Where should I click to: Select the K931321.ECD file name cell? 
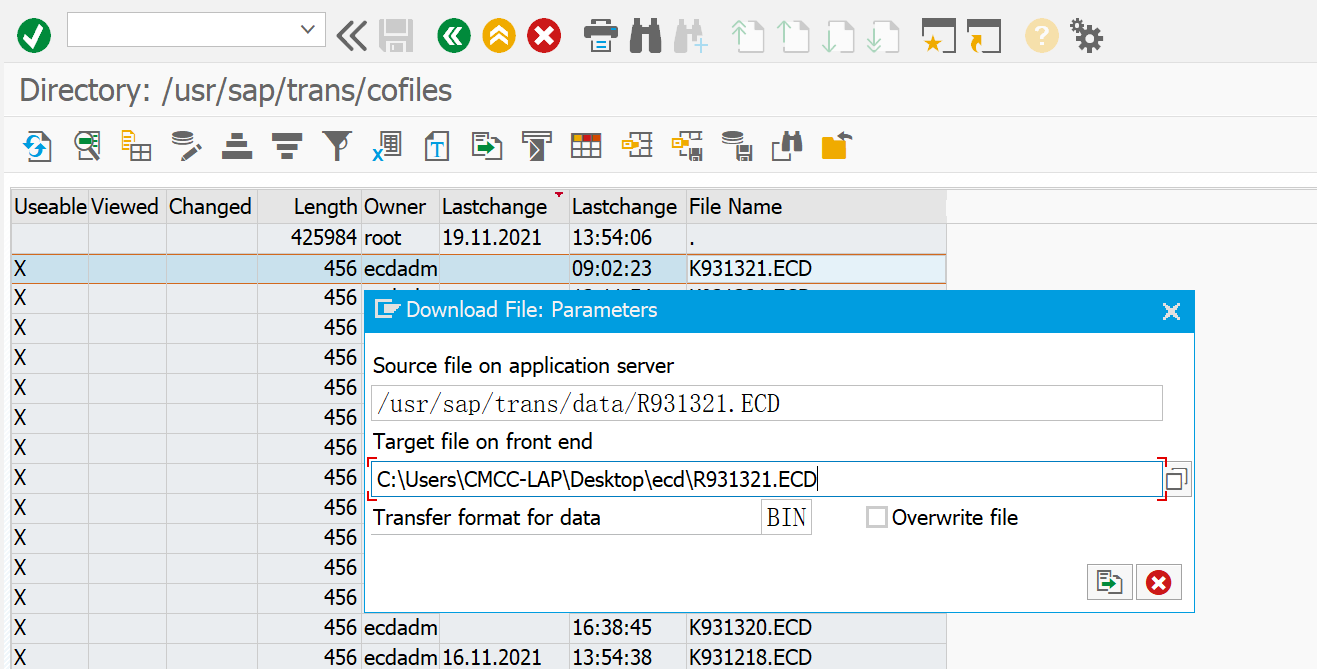(x=816, y=269)
